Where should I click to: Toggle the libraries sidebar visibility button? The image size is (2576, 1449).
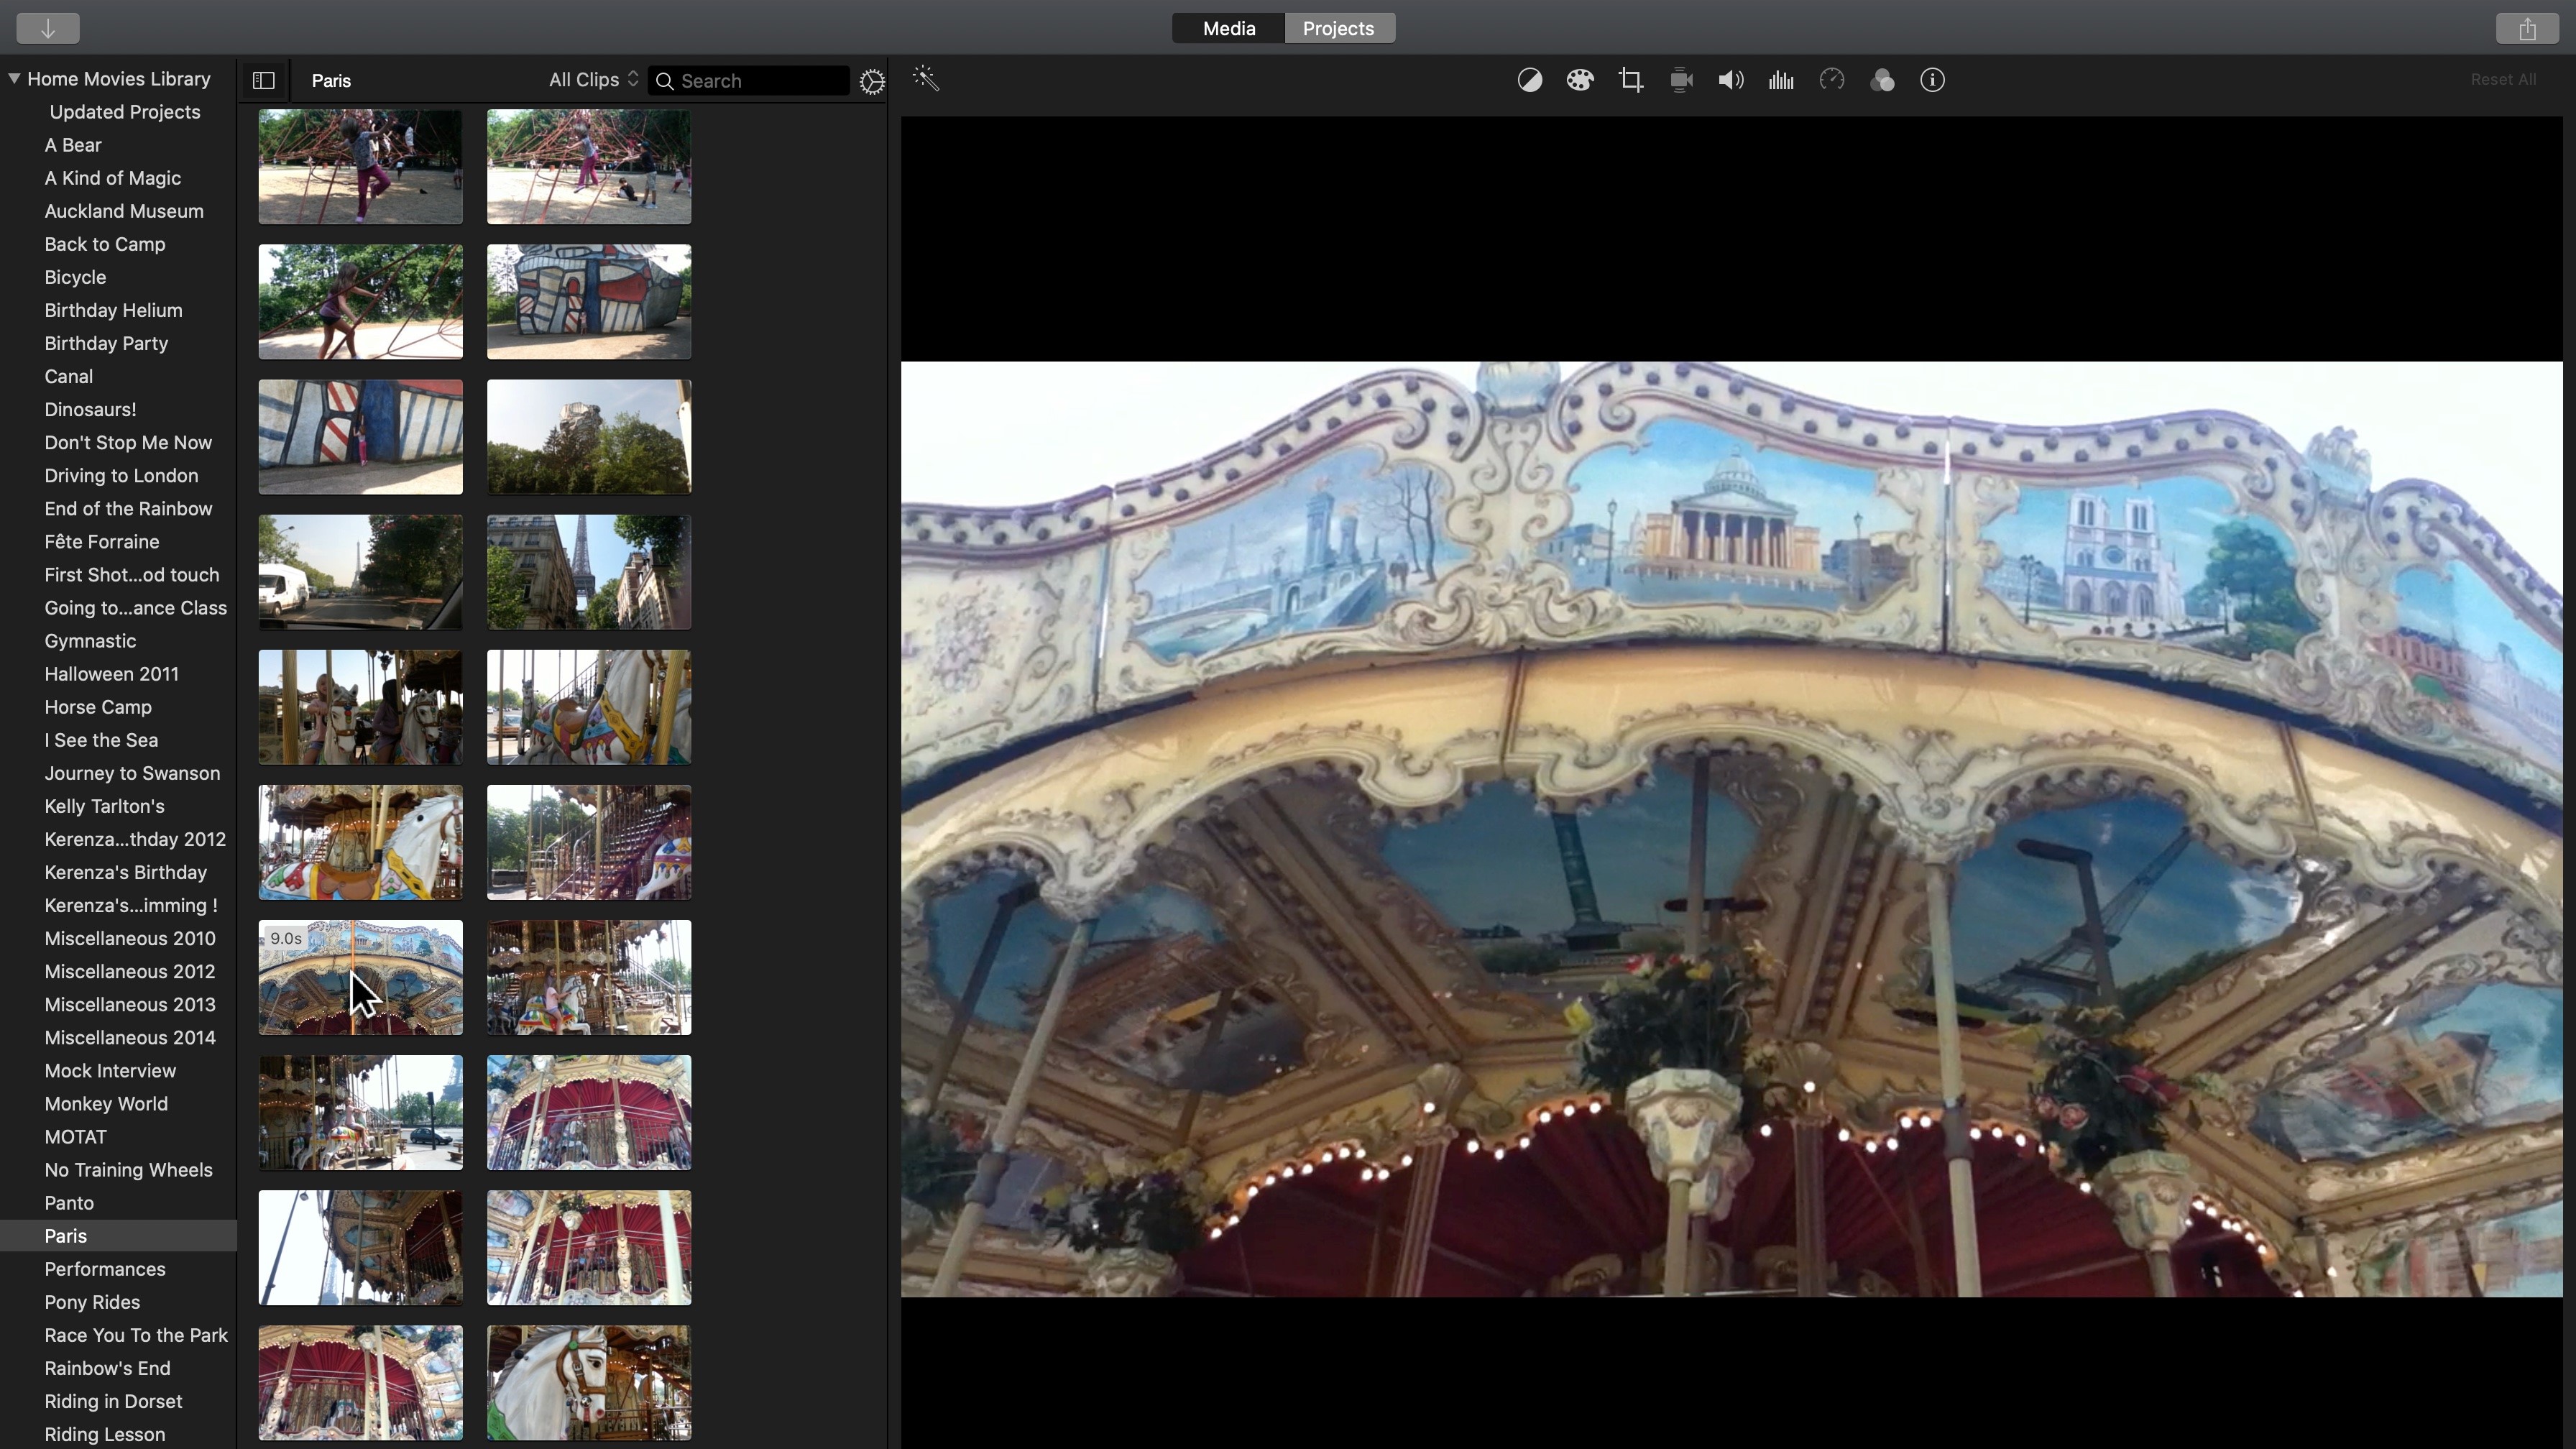coord(264,80)
